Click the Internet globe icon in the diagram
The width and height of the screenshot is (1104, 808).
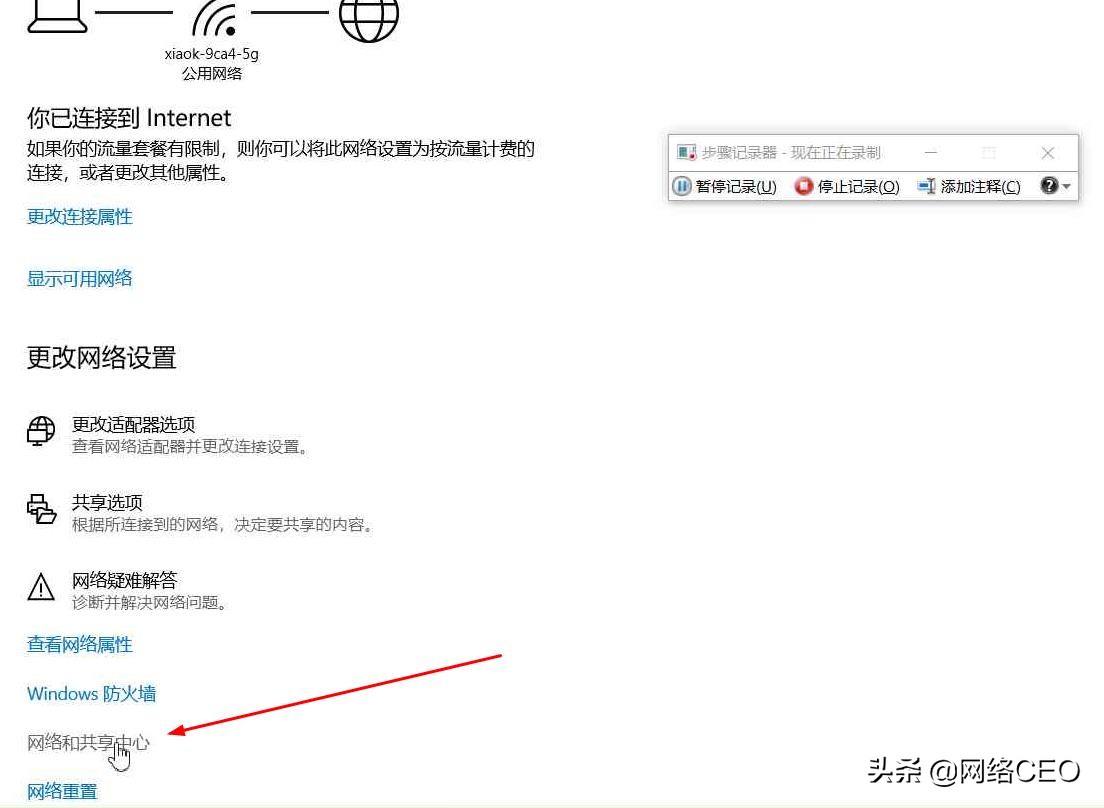(x=368, y=17)
